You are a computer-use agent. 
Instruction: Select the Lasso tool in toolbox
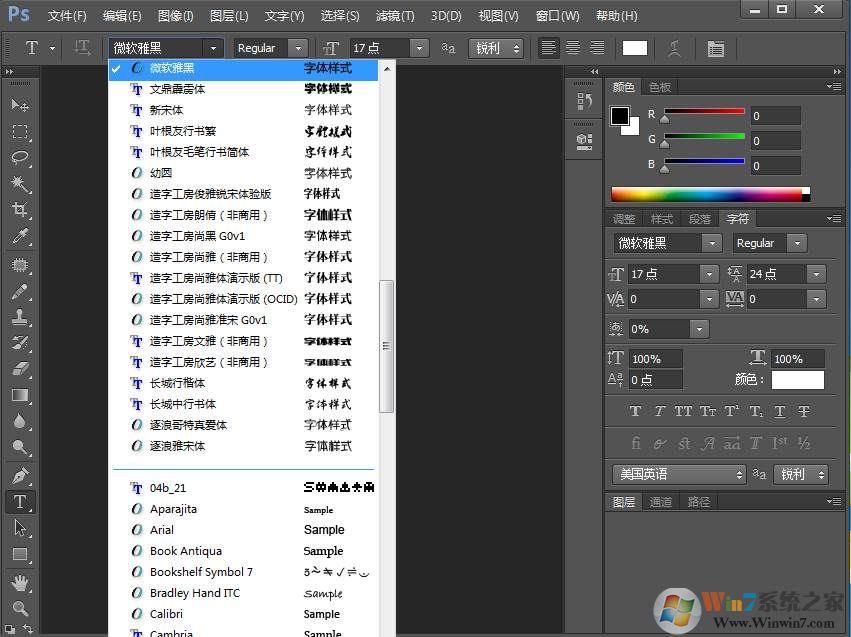[20, 158]
